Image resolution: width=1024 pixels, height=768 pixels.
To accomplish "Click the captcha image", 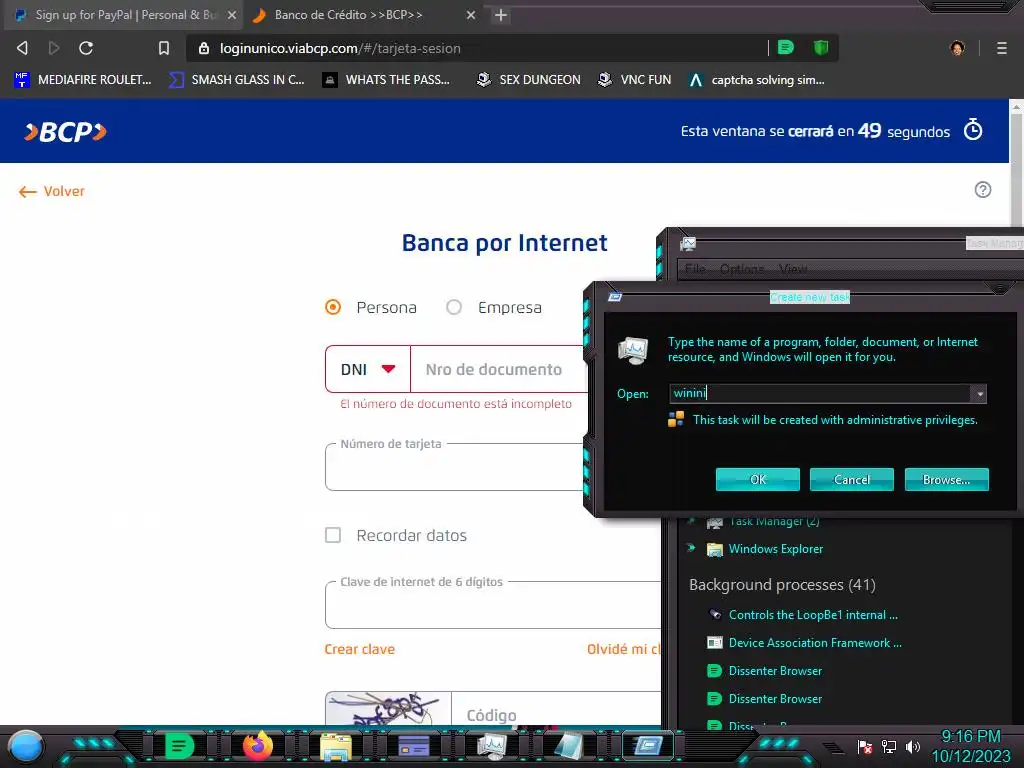I will 388,709.
